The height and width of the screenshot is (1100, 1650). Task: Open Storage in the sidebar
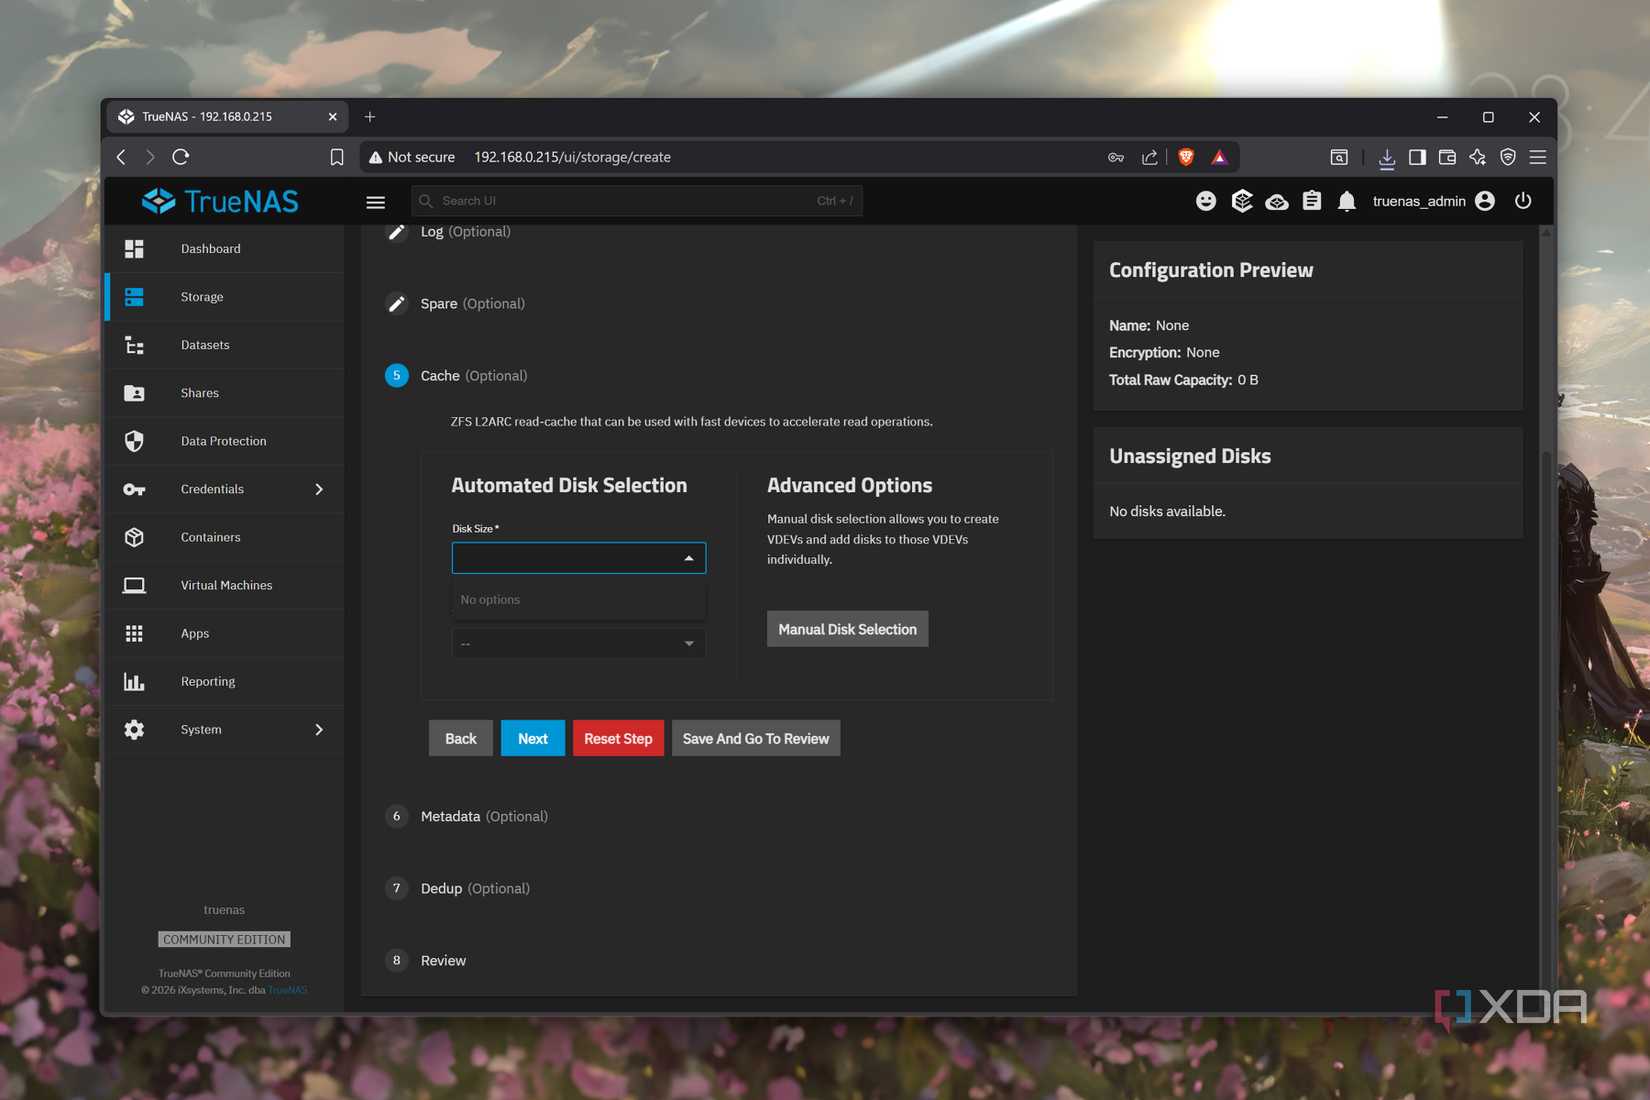click(x=225, y=296)
